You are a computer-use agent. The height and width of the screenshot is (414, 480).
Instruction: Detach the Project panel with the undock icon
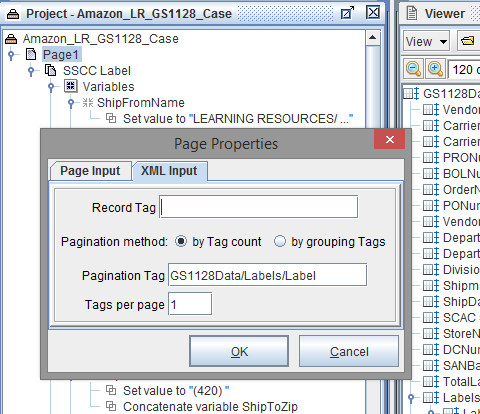[x=347, y=13]
